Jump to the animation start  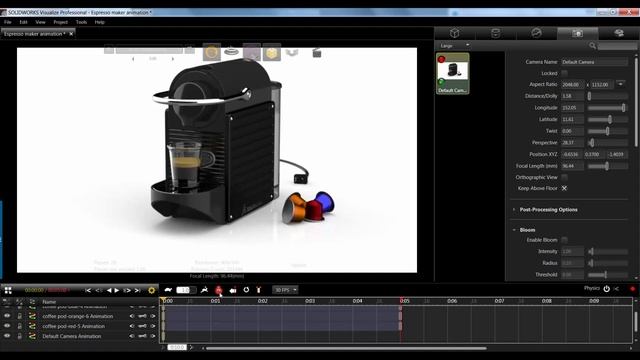[88, 290]
